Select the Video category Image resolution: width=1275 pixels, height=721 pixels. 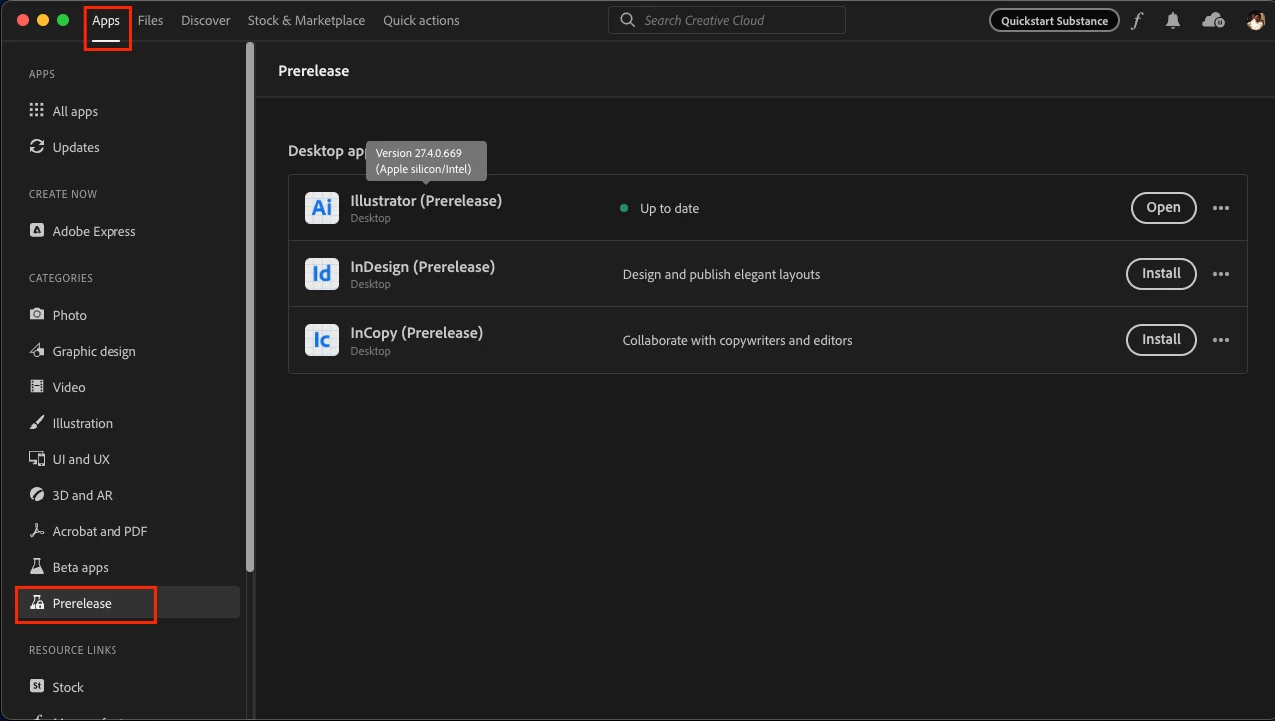[69, 388]
